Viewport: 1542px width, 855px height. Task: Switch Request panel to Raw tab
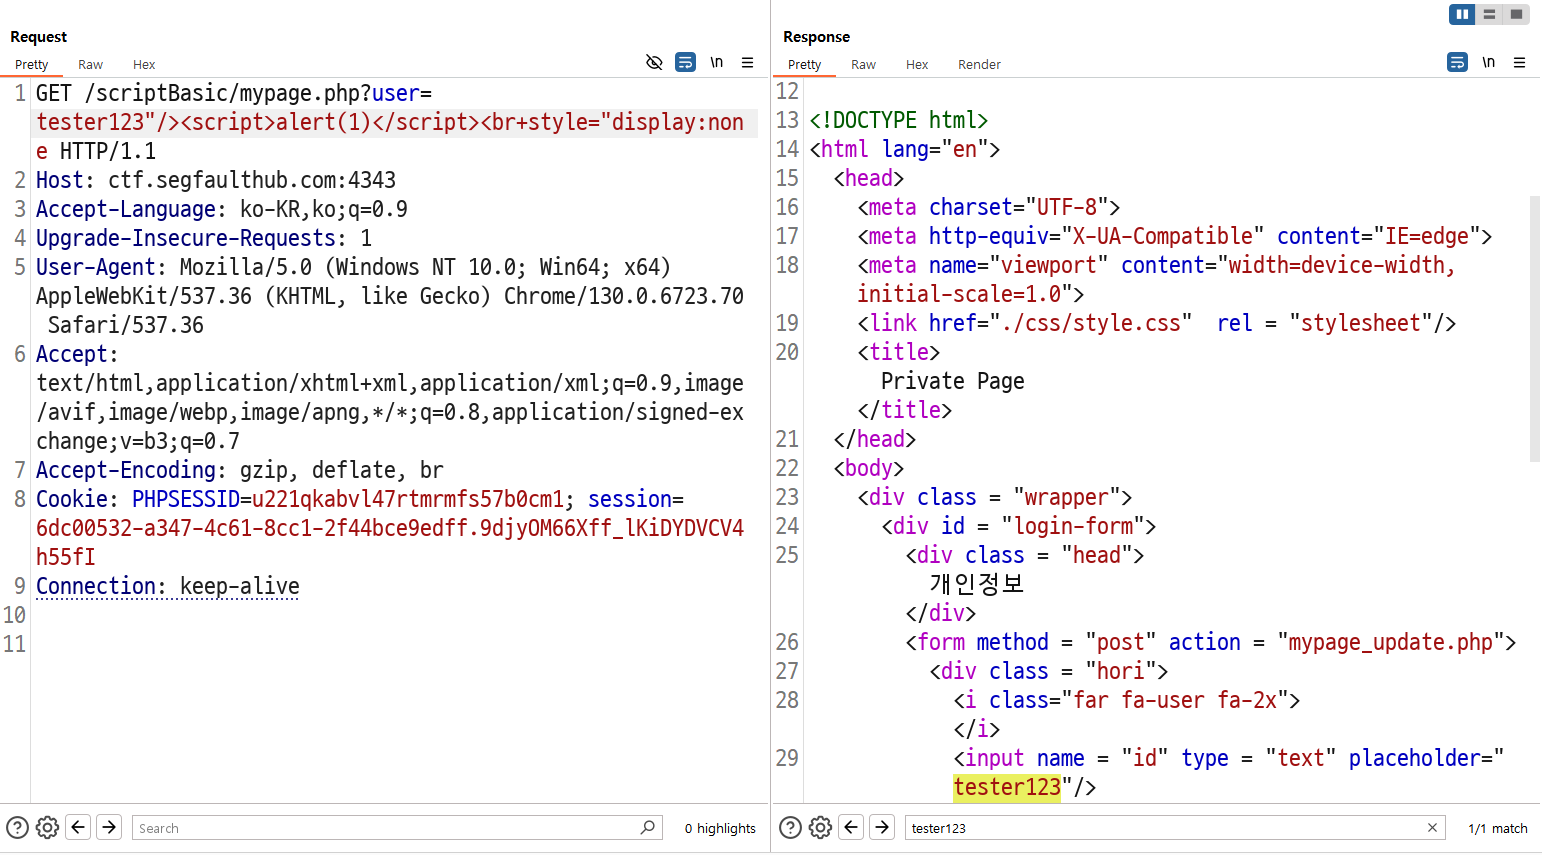[90, 64]
